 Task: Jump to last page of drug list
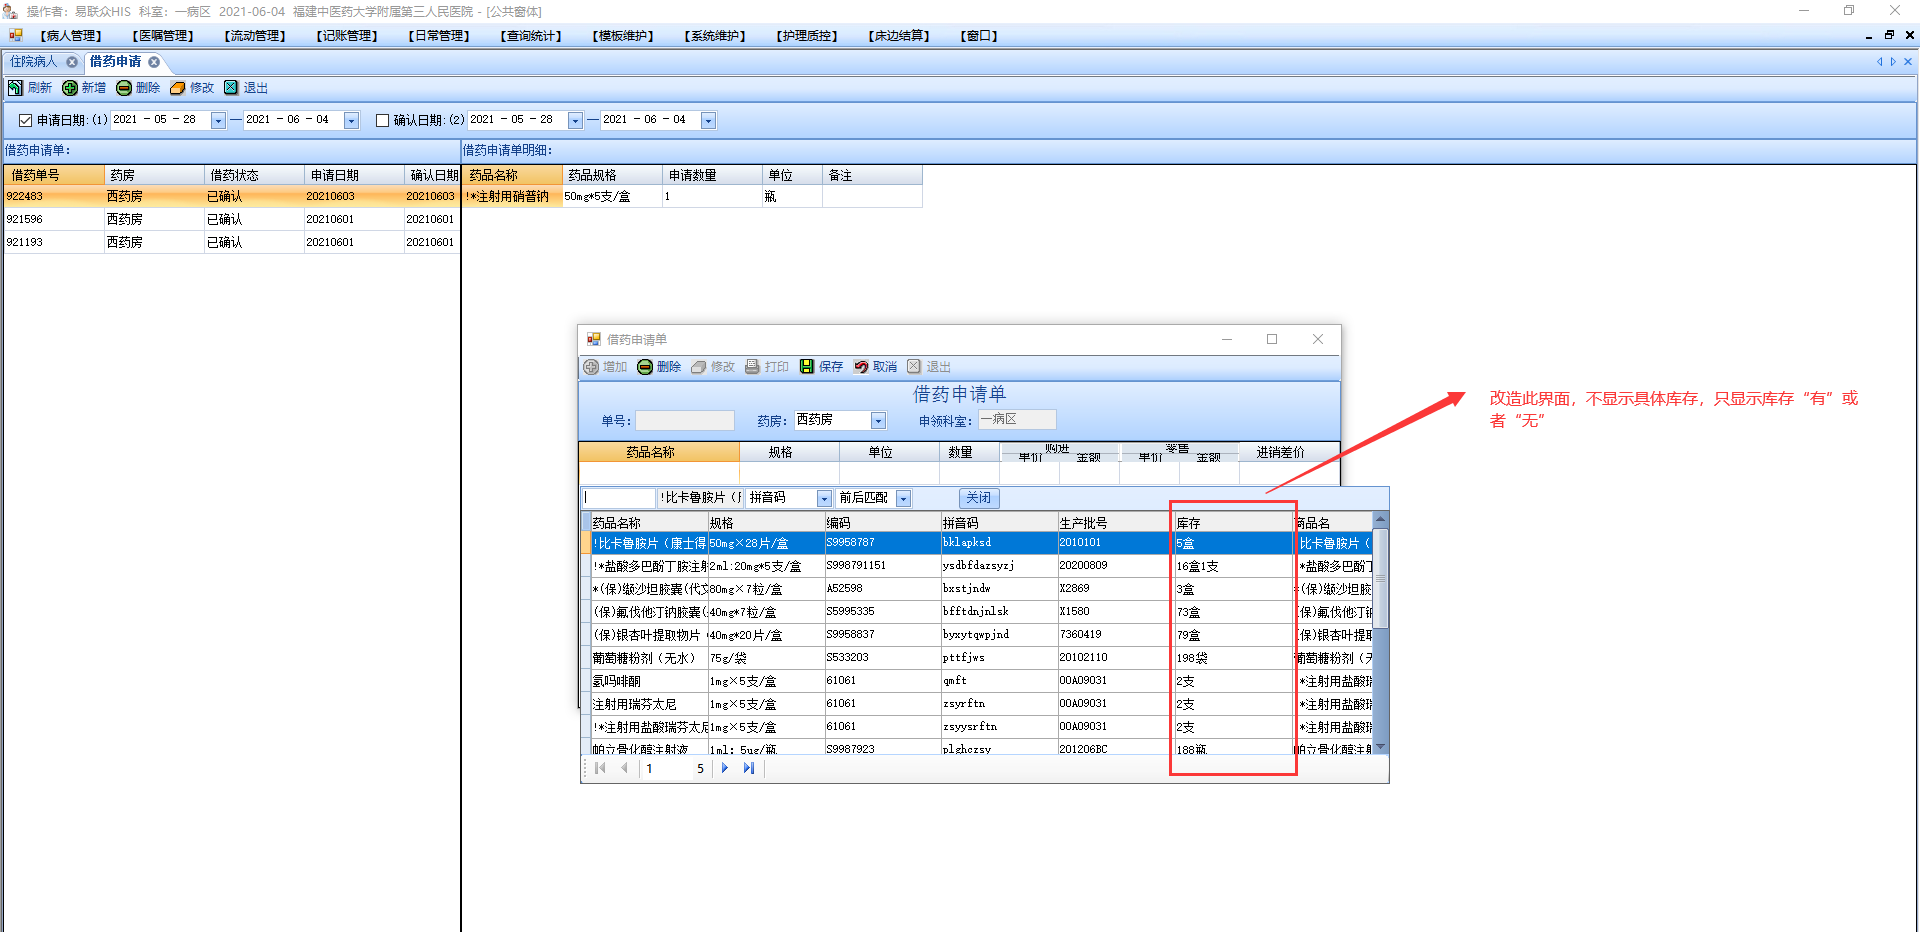point(749,768)
